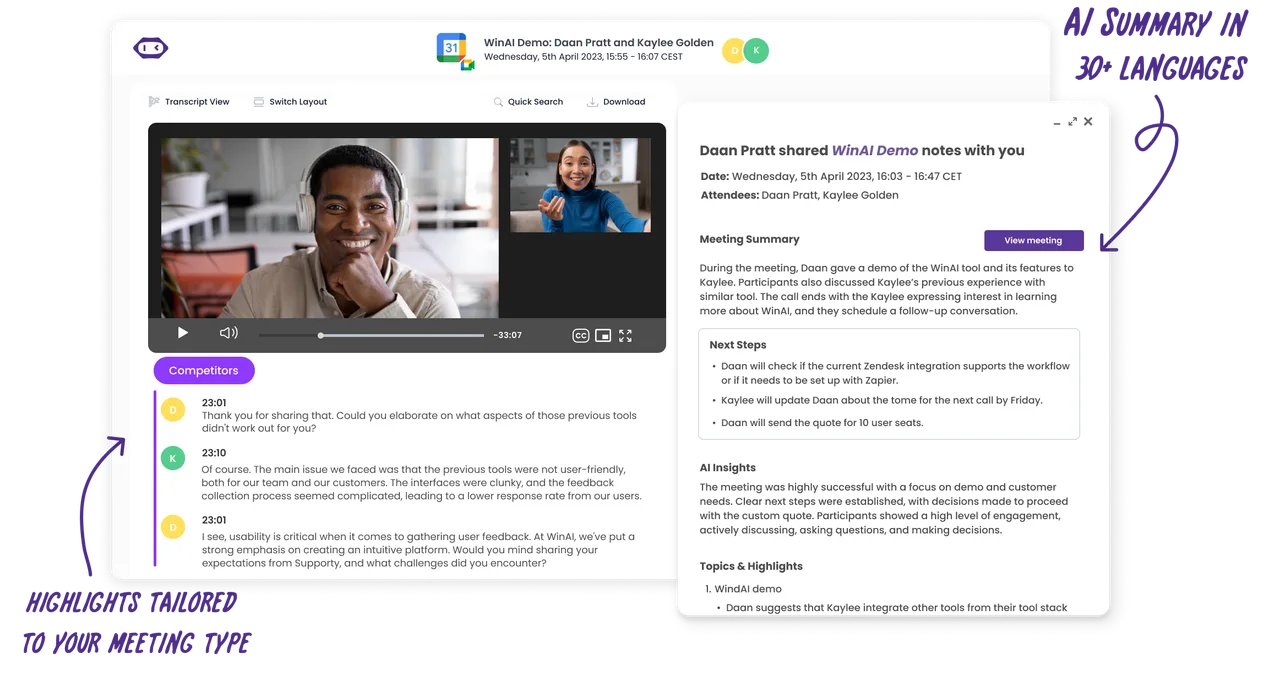
Task: Click 'Kaylee will update Daan' next step line
Action: pos(882,400)
